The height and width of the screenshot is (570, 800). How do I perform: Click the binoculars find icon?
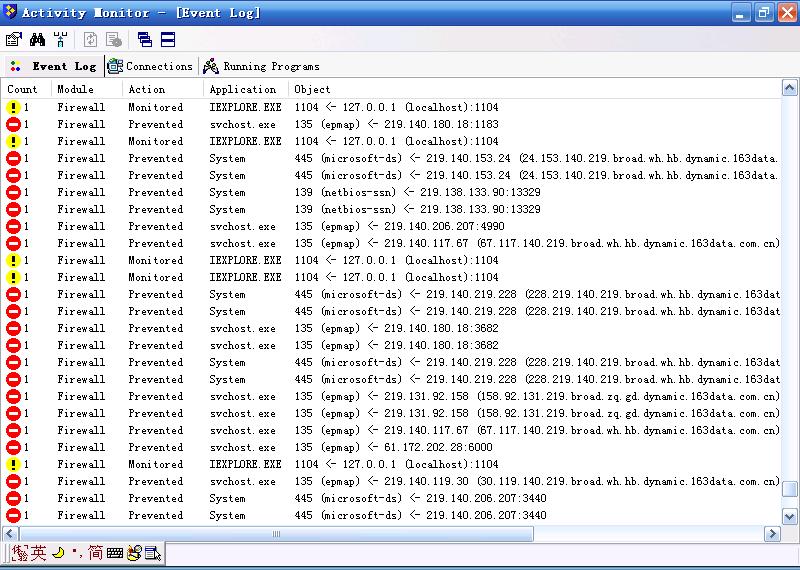point(37,39)
